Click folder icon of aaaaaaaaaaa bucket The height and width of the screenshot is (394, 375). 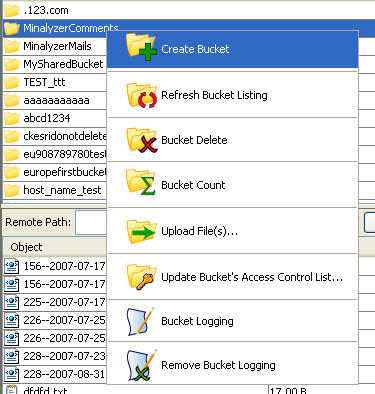click(12, 100)
